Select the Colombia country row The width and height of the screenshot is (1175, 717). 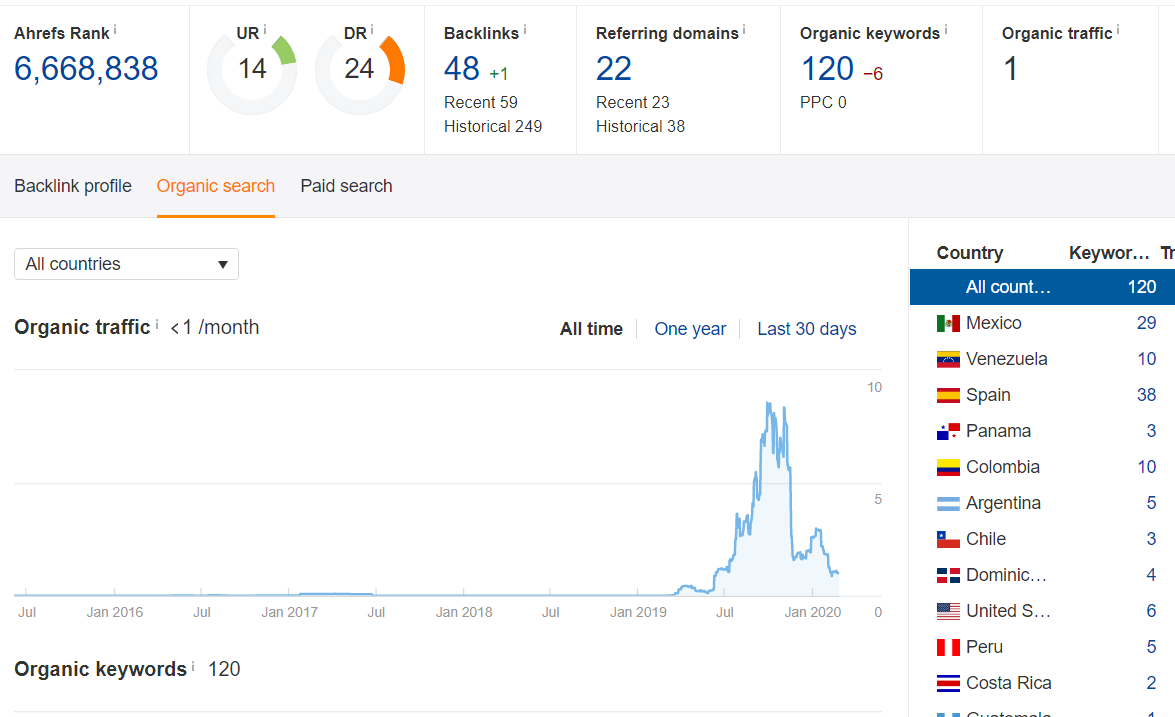[1042, 467]
